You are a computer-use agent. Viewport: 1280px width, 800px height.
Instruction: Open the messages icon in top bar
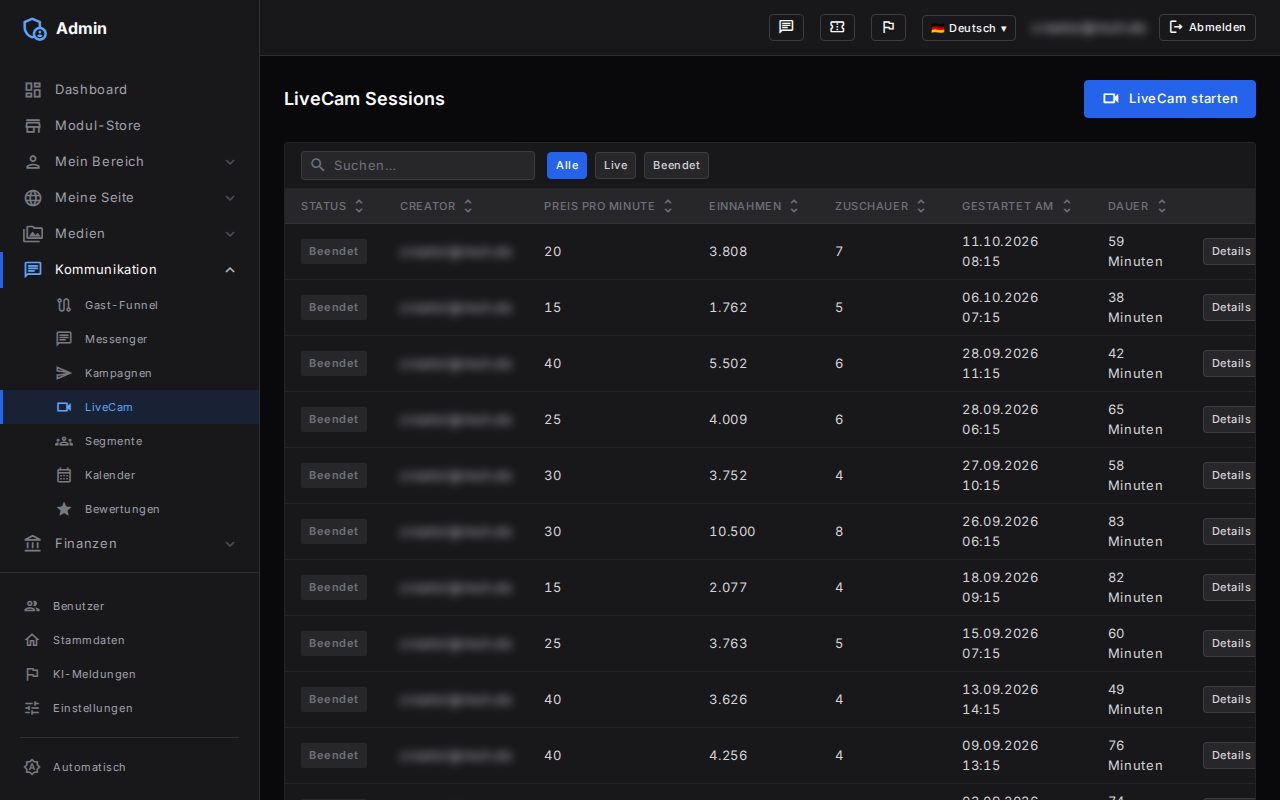coord(786,27)
